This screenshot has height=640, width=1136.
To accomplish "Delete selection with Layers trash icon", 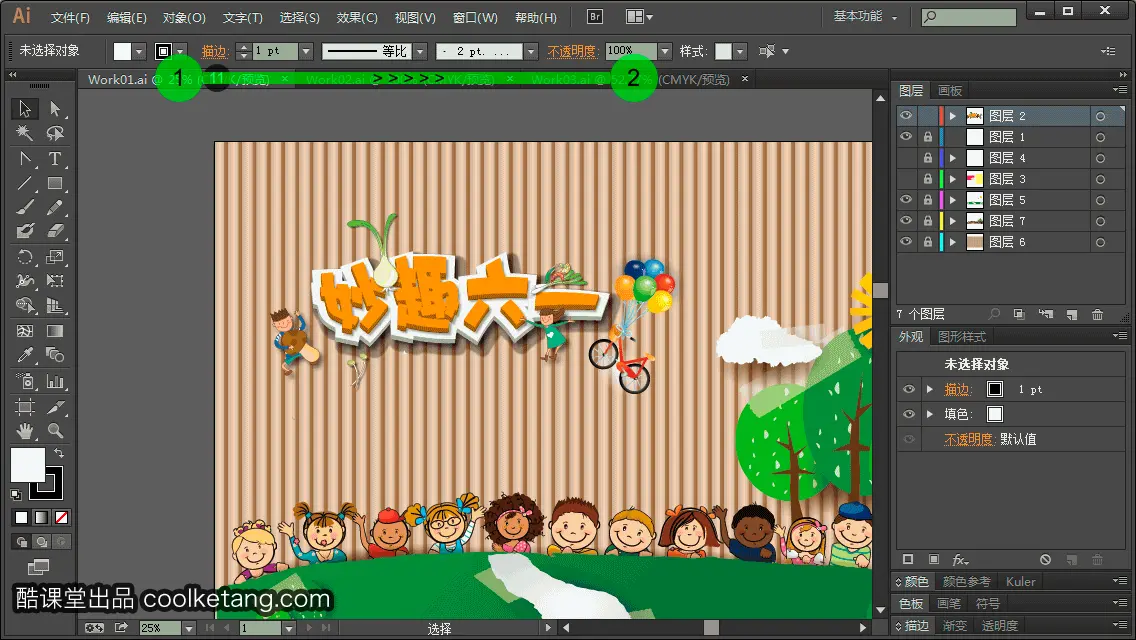I will tap(1098, 315).
